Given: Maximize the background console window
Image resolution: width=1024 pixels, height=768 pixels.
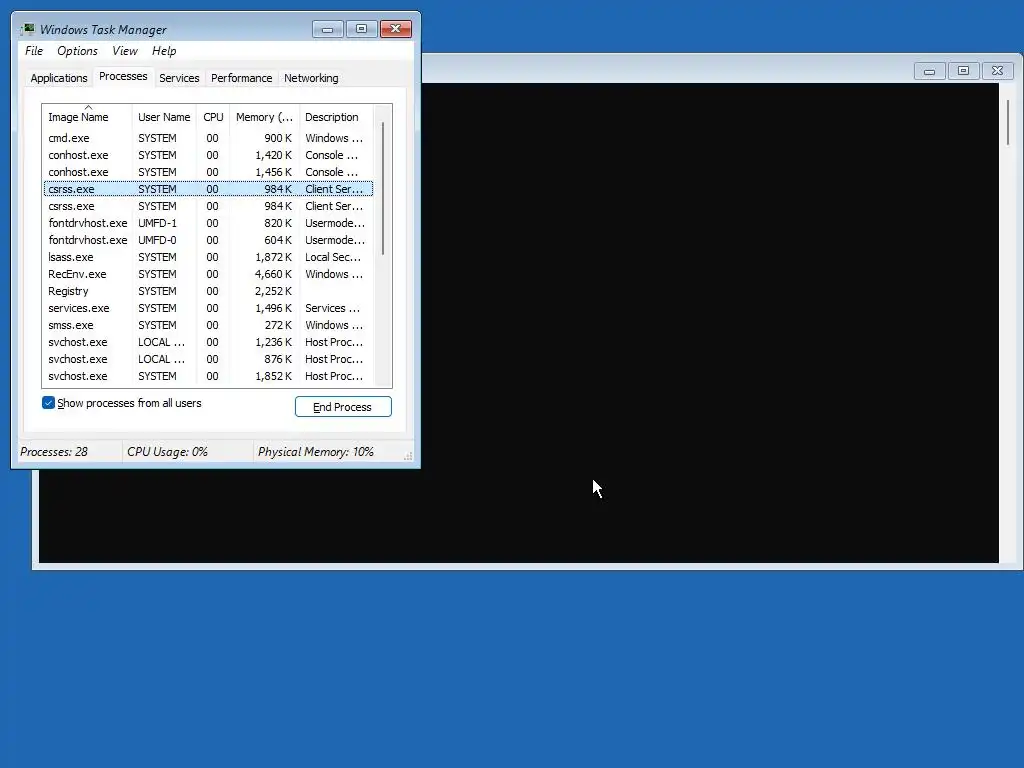Looking at the screenshot, I should [963, 71].
